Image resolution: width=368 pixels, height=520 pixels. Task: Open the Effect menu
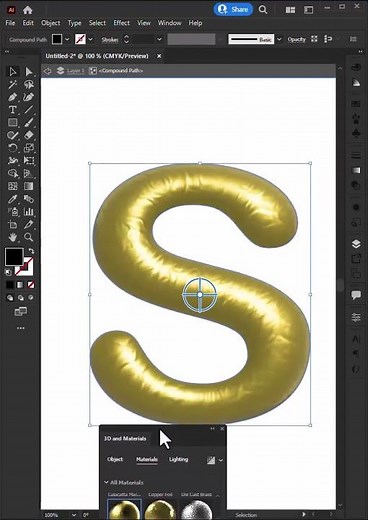121,23
